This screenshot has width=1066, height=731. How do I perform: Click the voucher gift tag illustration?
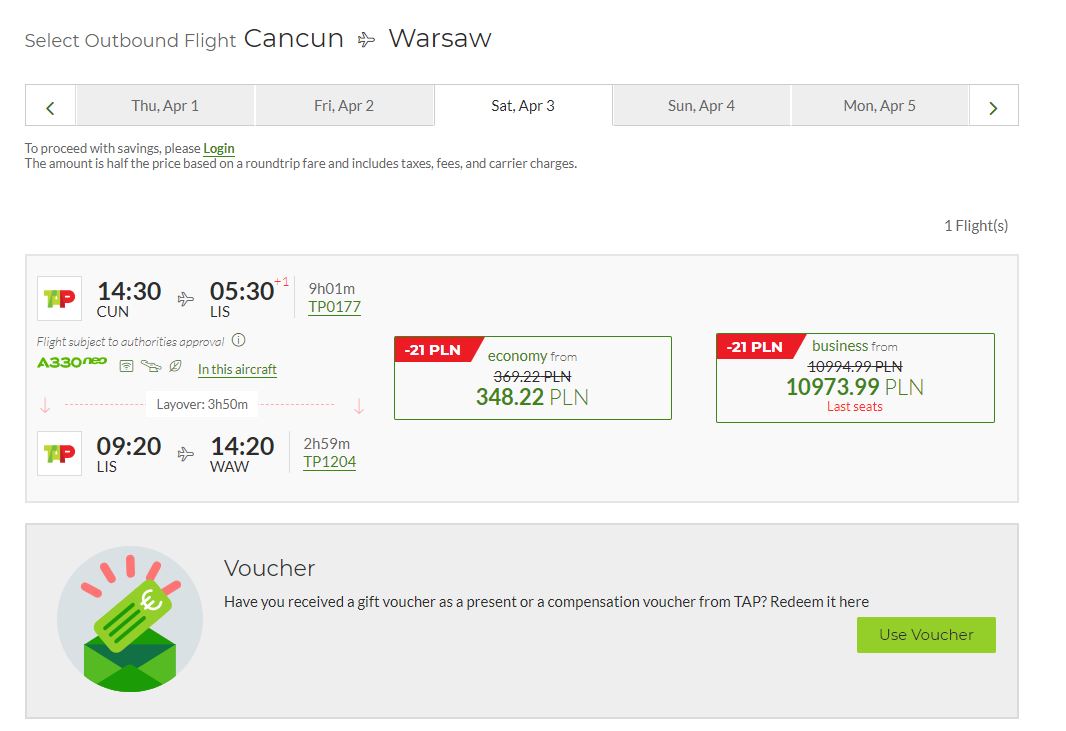click(130, 619)
